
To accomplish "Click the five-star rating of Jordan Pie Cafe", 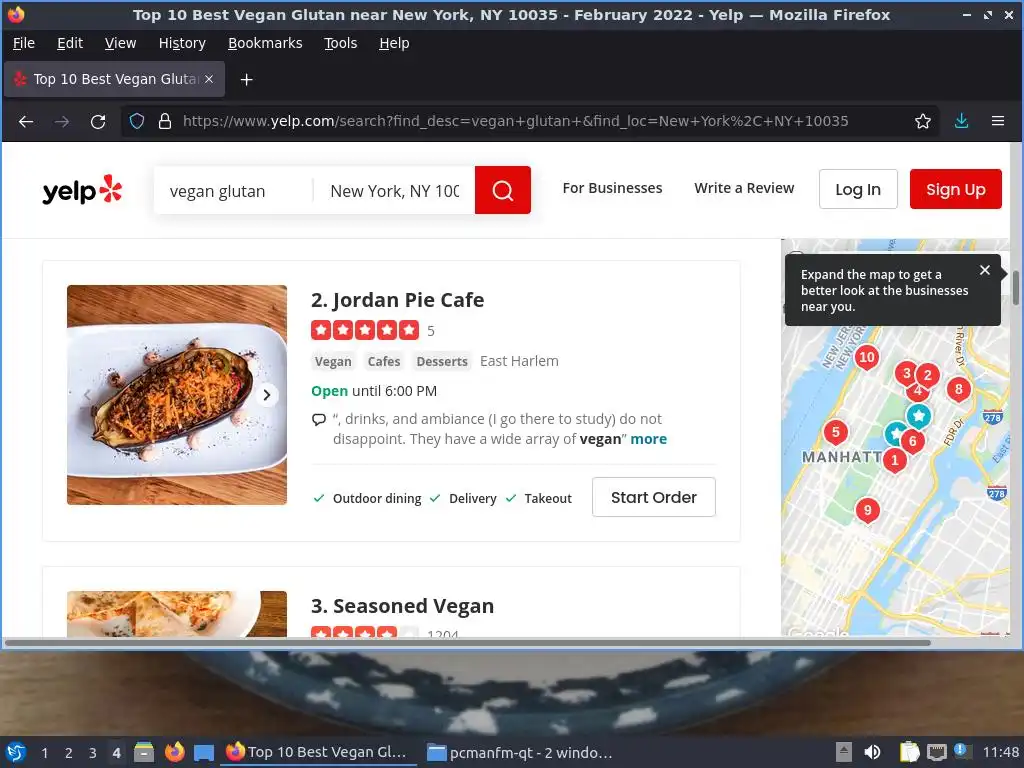I will 365,330.
